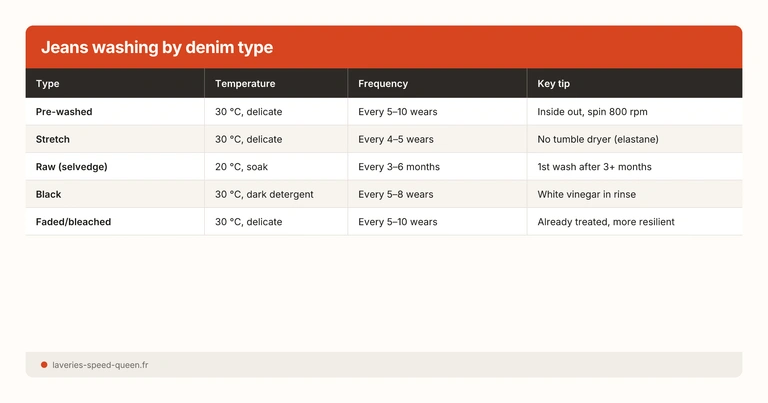Select the 'Every 4–5 wears' cell
This screenshot has width=768, height=403.
pyautogui.click(x=395, y=139)
